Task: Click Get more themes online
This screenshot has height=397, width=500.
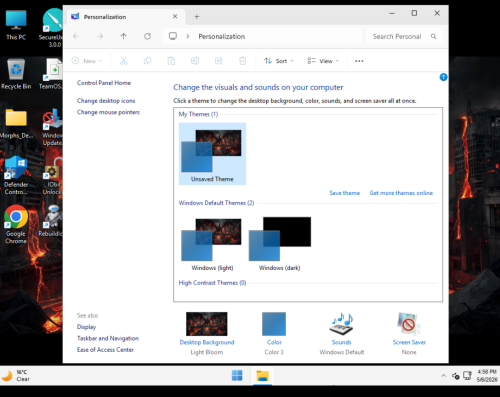Action: click(x=401, y=193)
